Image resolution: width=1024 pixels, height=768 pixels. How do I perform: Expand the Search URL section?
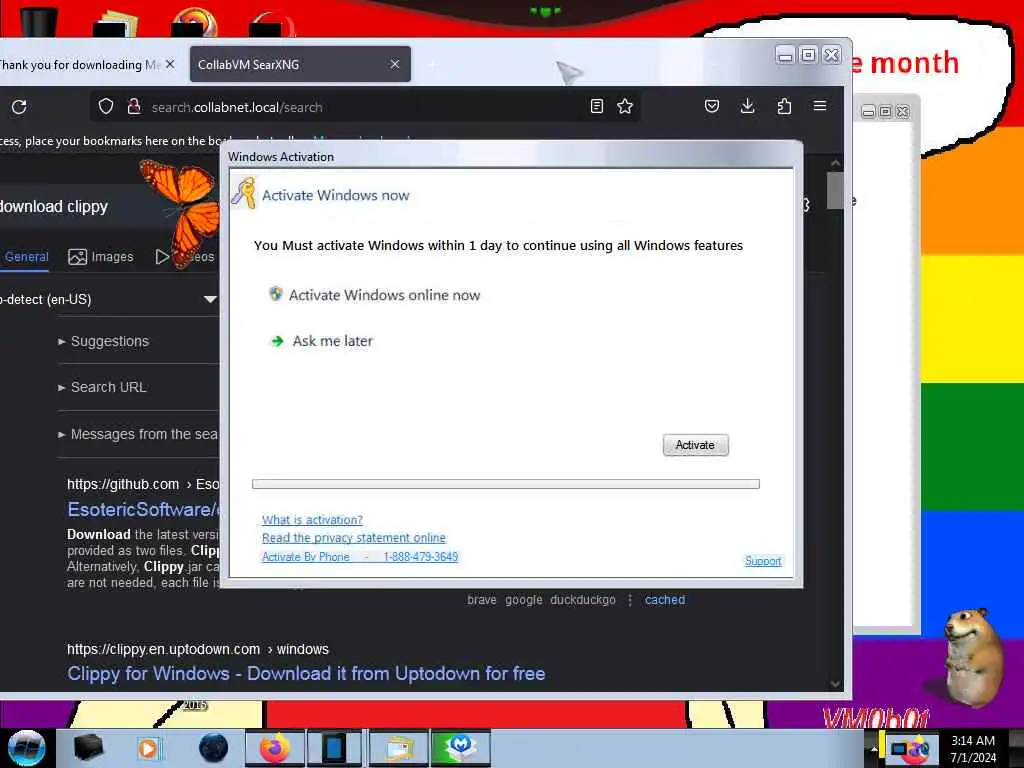click(103, 387)
